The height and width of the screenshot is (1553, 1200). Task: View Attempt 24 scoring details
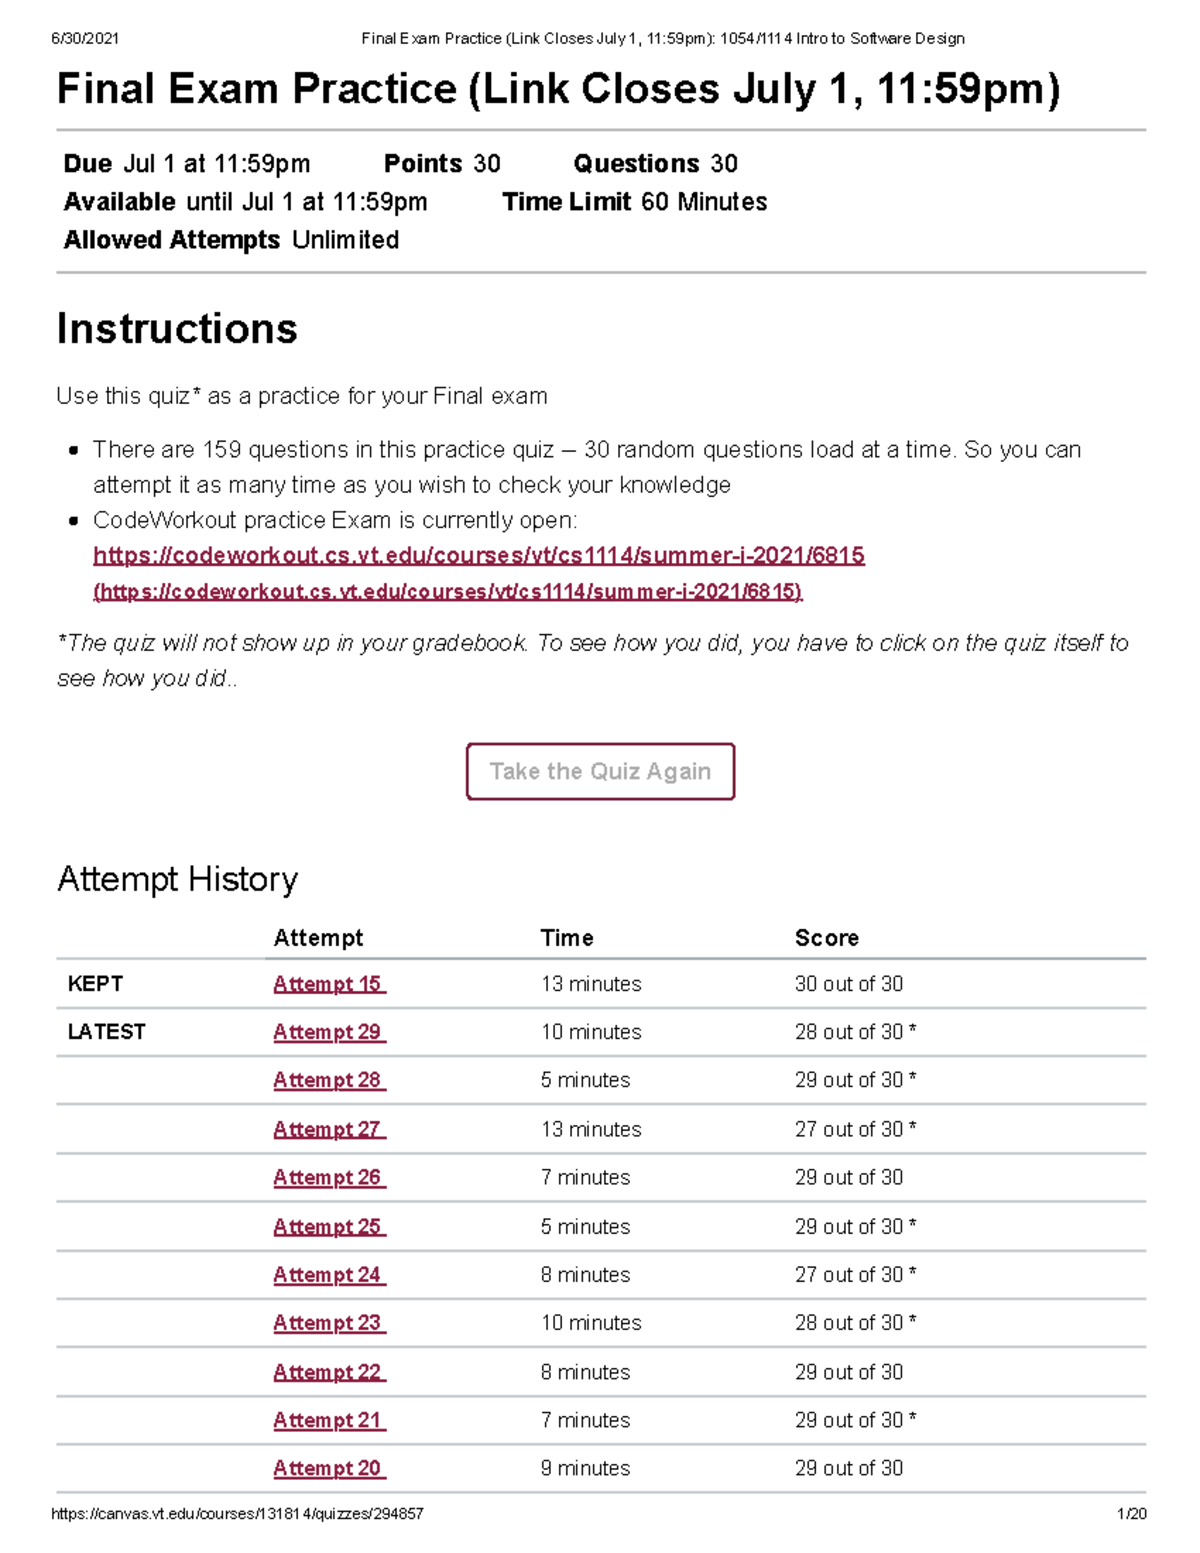click(327, 1274)
